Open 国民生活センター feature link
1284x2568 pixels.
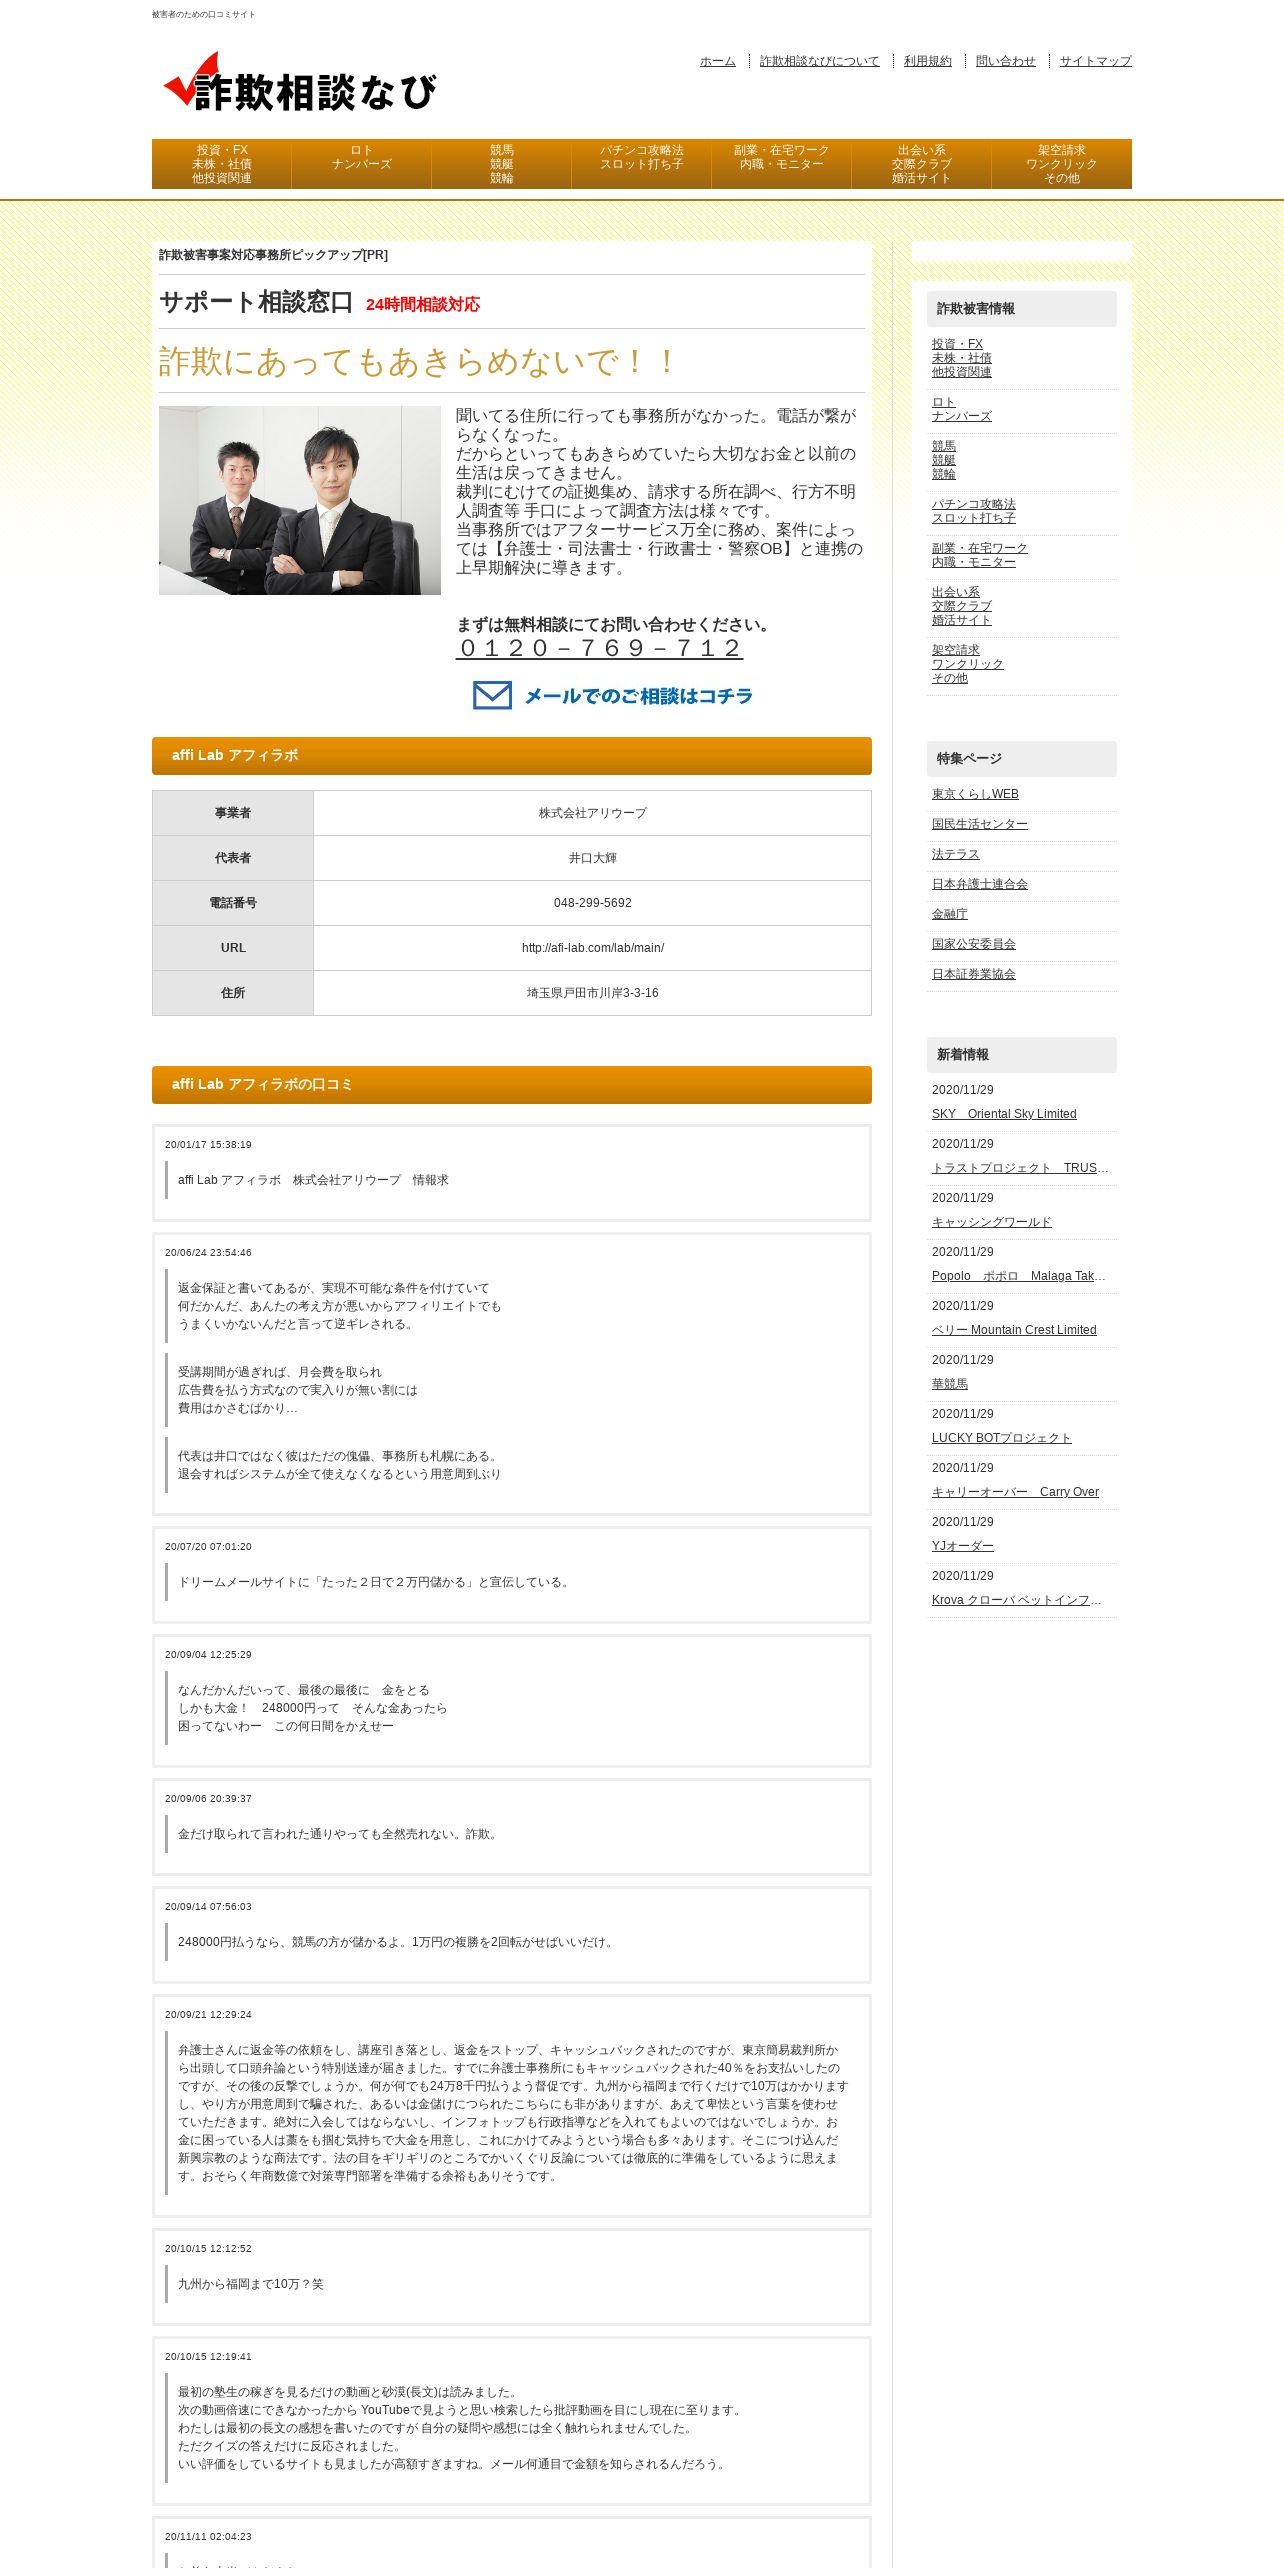[980, 824]
